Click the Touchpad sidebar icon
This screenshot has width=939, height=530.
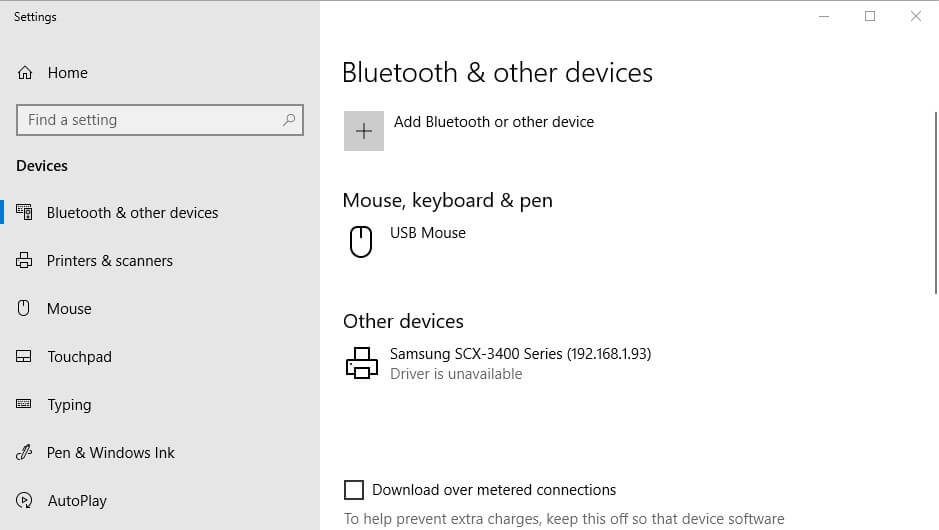pyautogui.click(x=23, y=356)
